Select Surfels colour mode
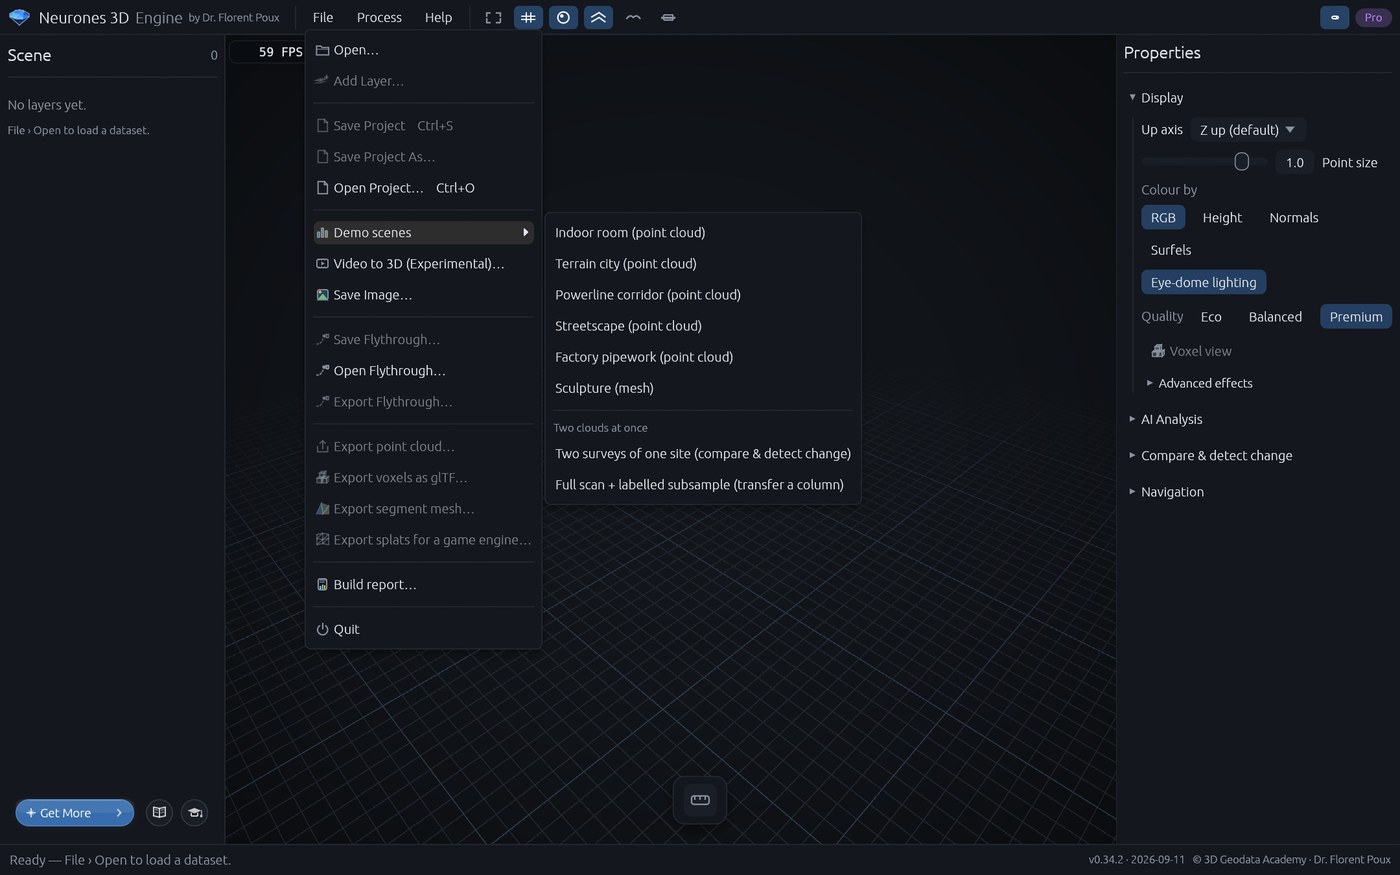Viewport: 1400px width, 875px height. (1170, 250)
